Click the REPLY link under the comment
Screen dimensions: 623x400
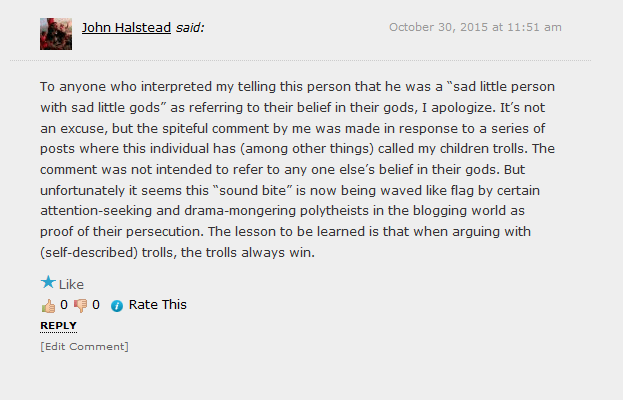coord(58,326)
